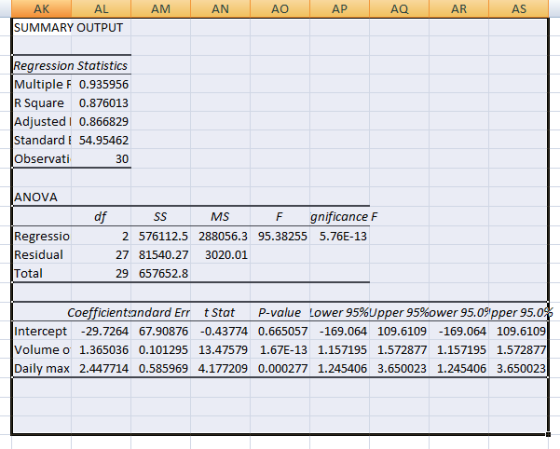The height and width of the screenshot is (449, 560).
Task: Click the ANOVA label cell
Action: [x=41, y=197]
